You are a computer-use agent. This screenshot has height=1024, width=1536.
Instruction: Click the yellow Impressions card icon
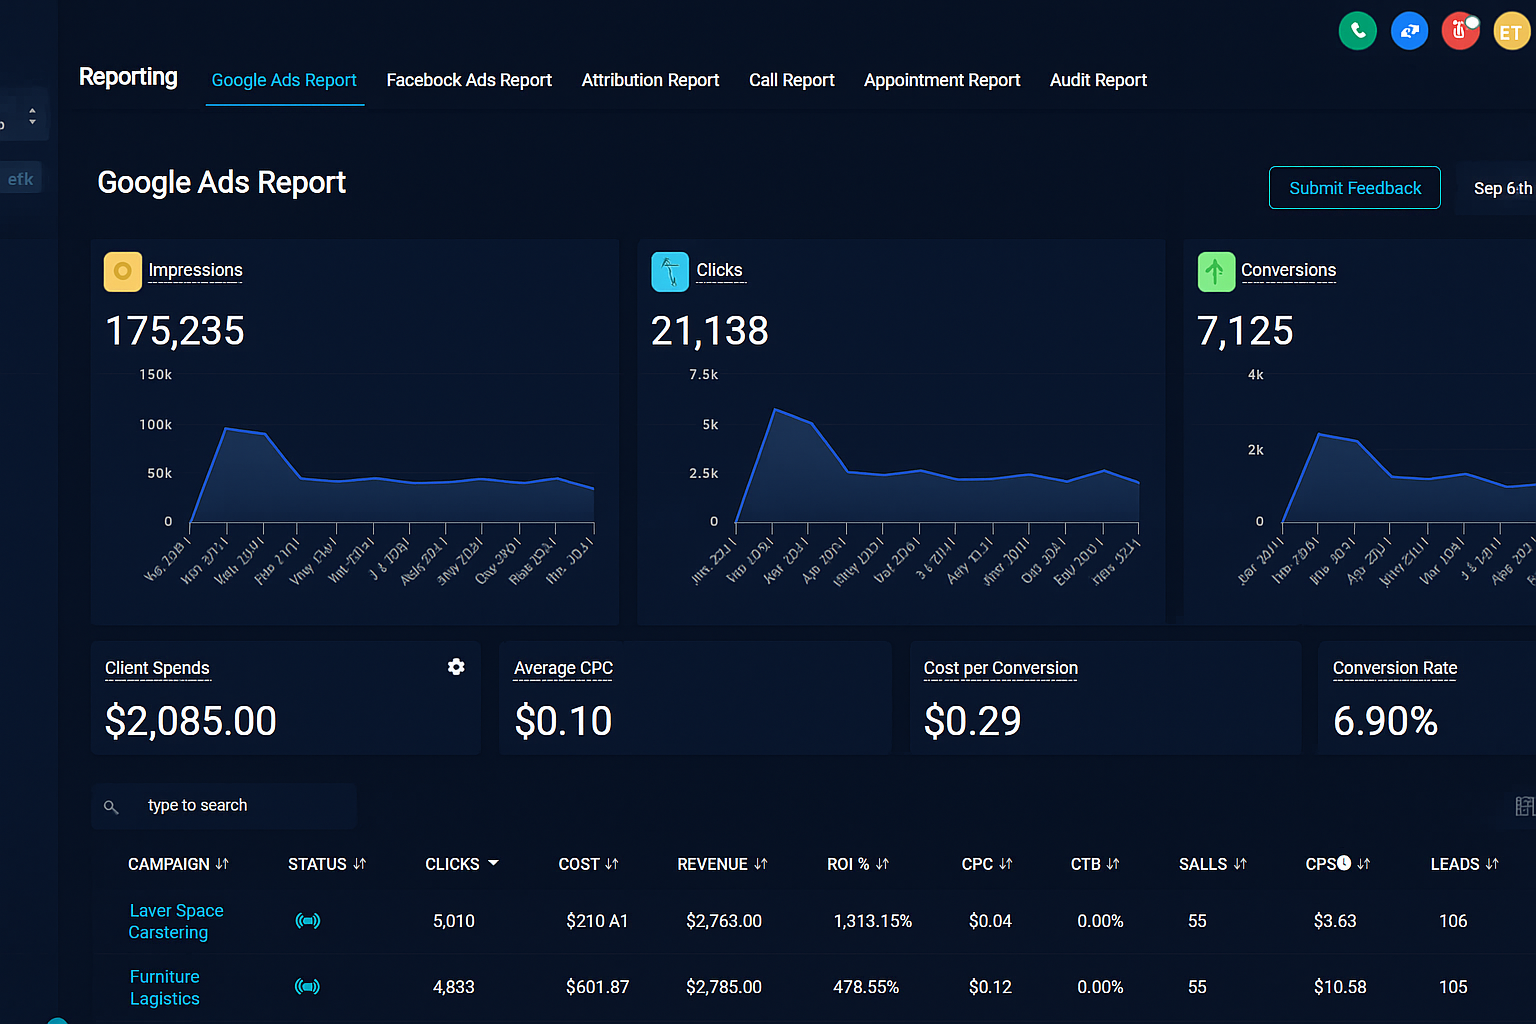pos(123,271)
